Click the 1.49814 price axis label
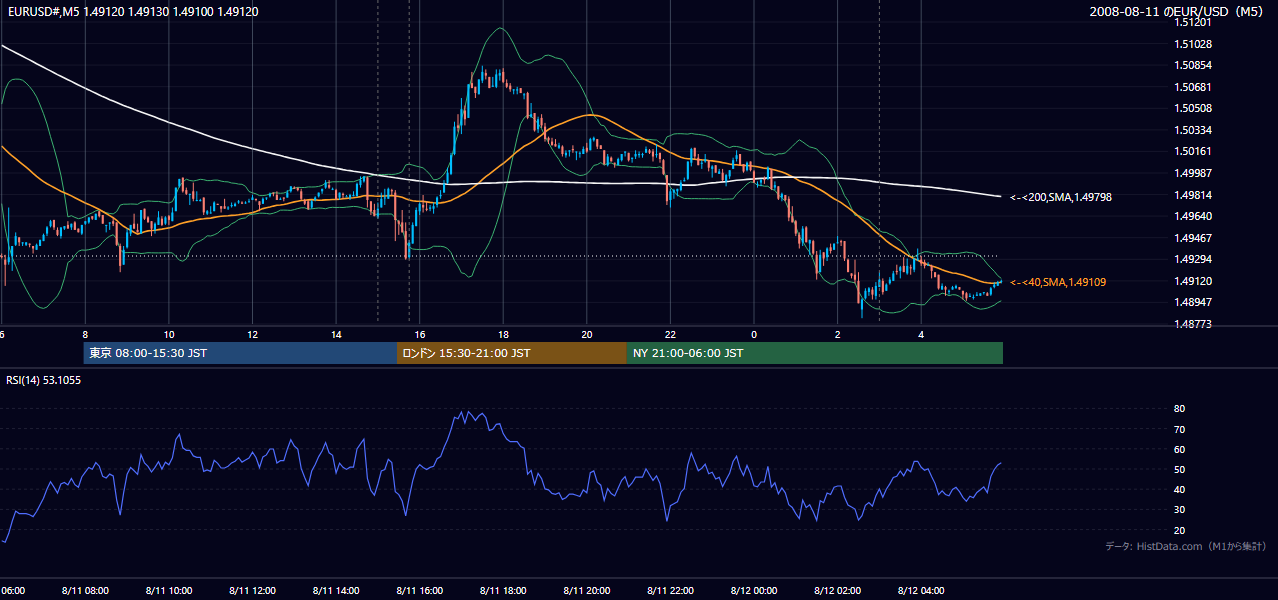This screenshot has height=600, width=1278. click(x=1193, y=194)
